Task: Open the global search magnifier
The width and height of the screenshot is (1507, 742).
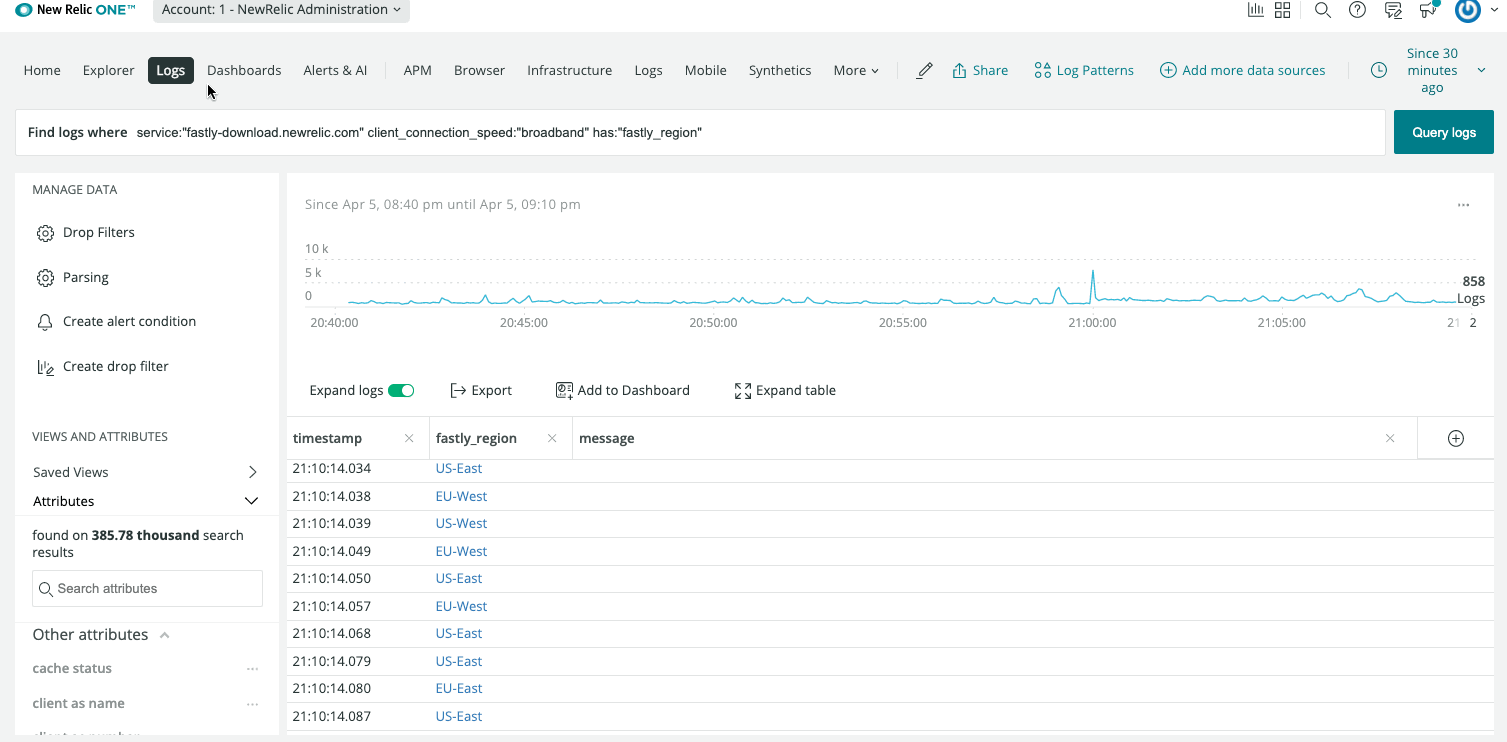Action: tap(1322, 10)
